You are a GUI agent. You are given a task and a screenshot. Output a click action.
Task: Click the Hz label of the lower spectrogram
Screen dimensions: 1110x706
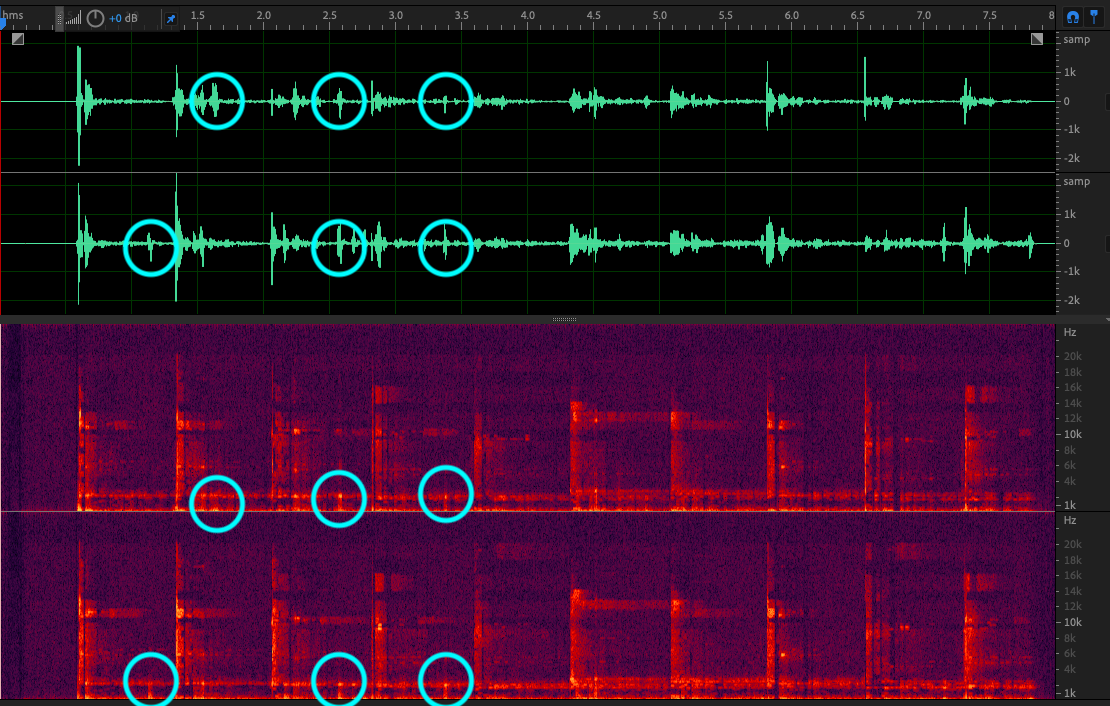(1070, 521)
